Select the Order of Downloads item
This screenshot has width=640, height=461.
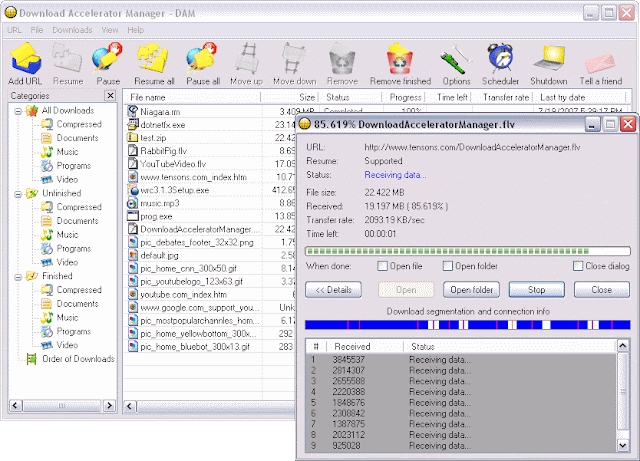point(78,359)
